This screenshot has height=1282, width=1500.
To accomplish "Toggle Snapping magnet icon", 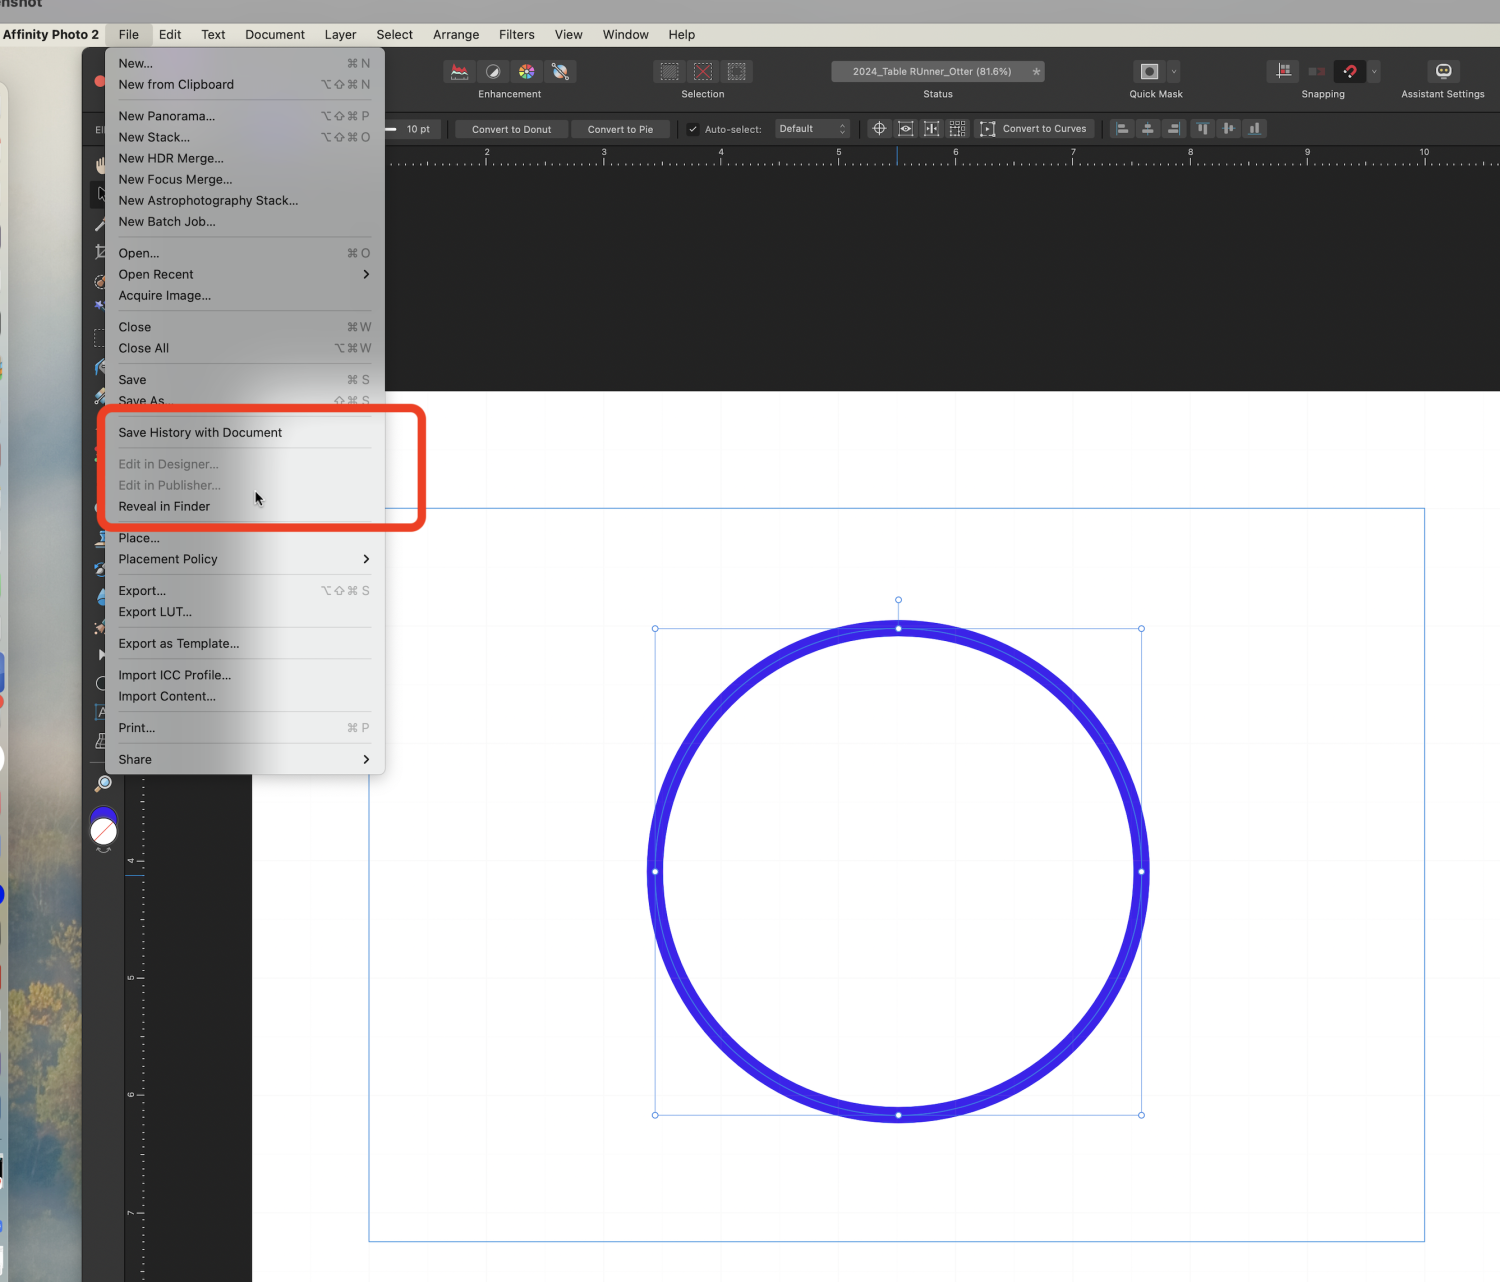I will (x=1350, y=72).
